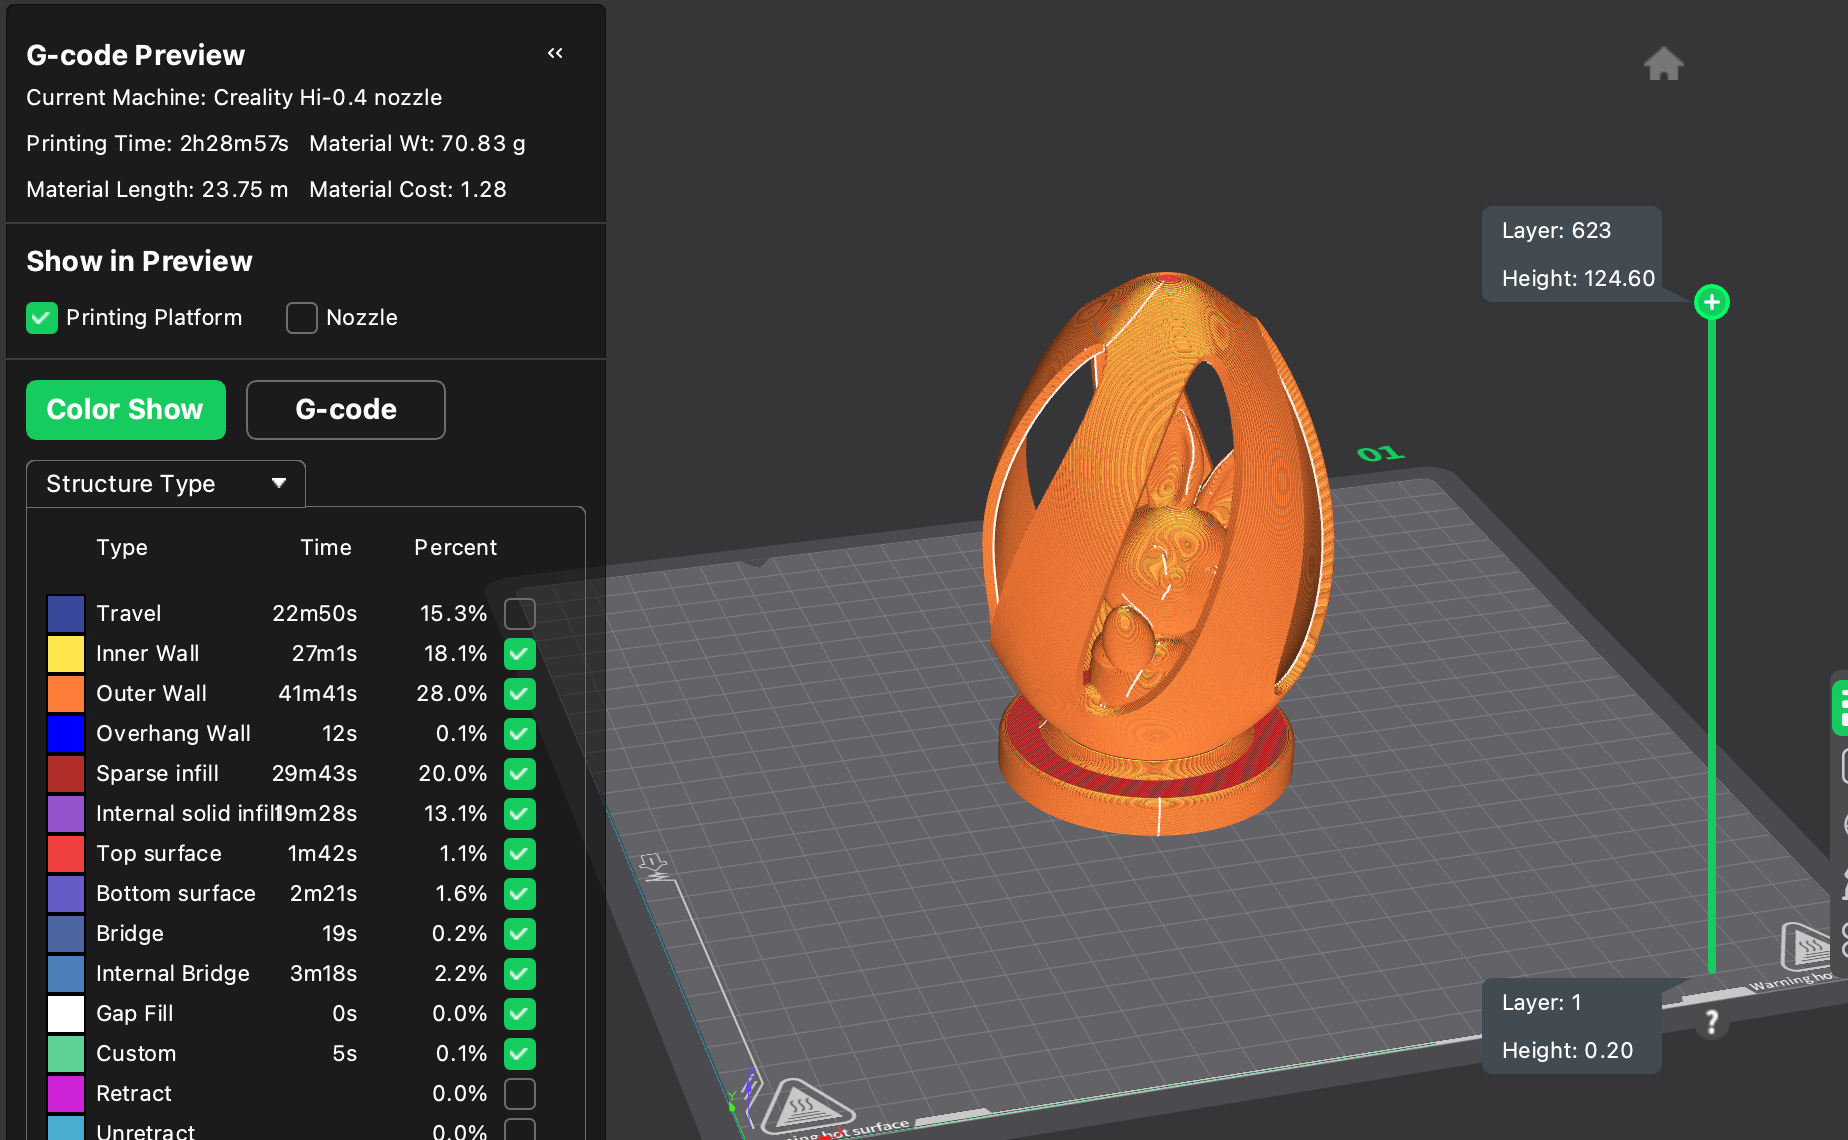The width and height of the screenshot is (1848, 1140).
Task: Click the Retract magenta swatch
Action: pyautogui.click(x=66, y=1094)
